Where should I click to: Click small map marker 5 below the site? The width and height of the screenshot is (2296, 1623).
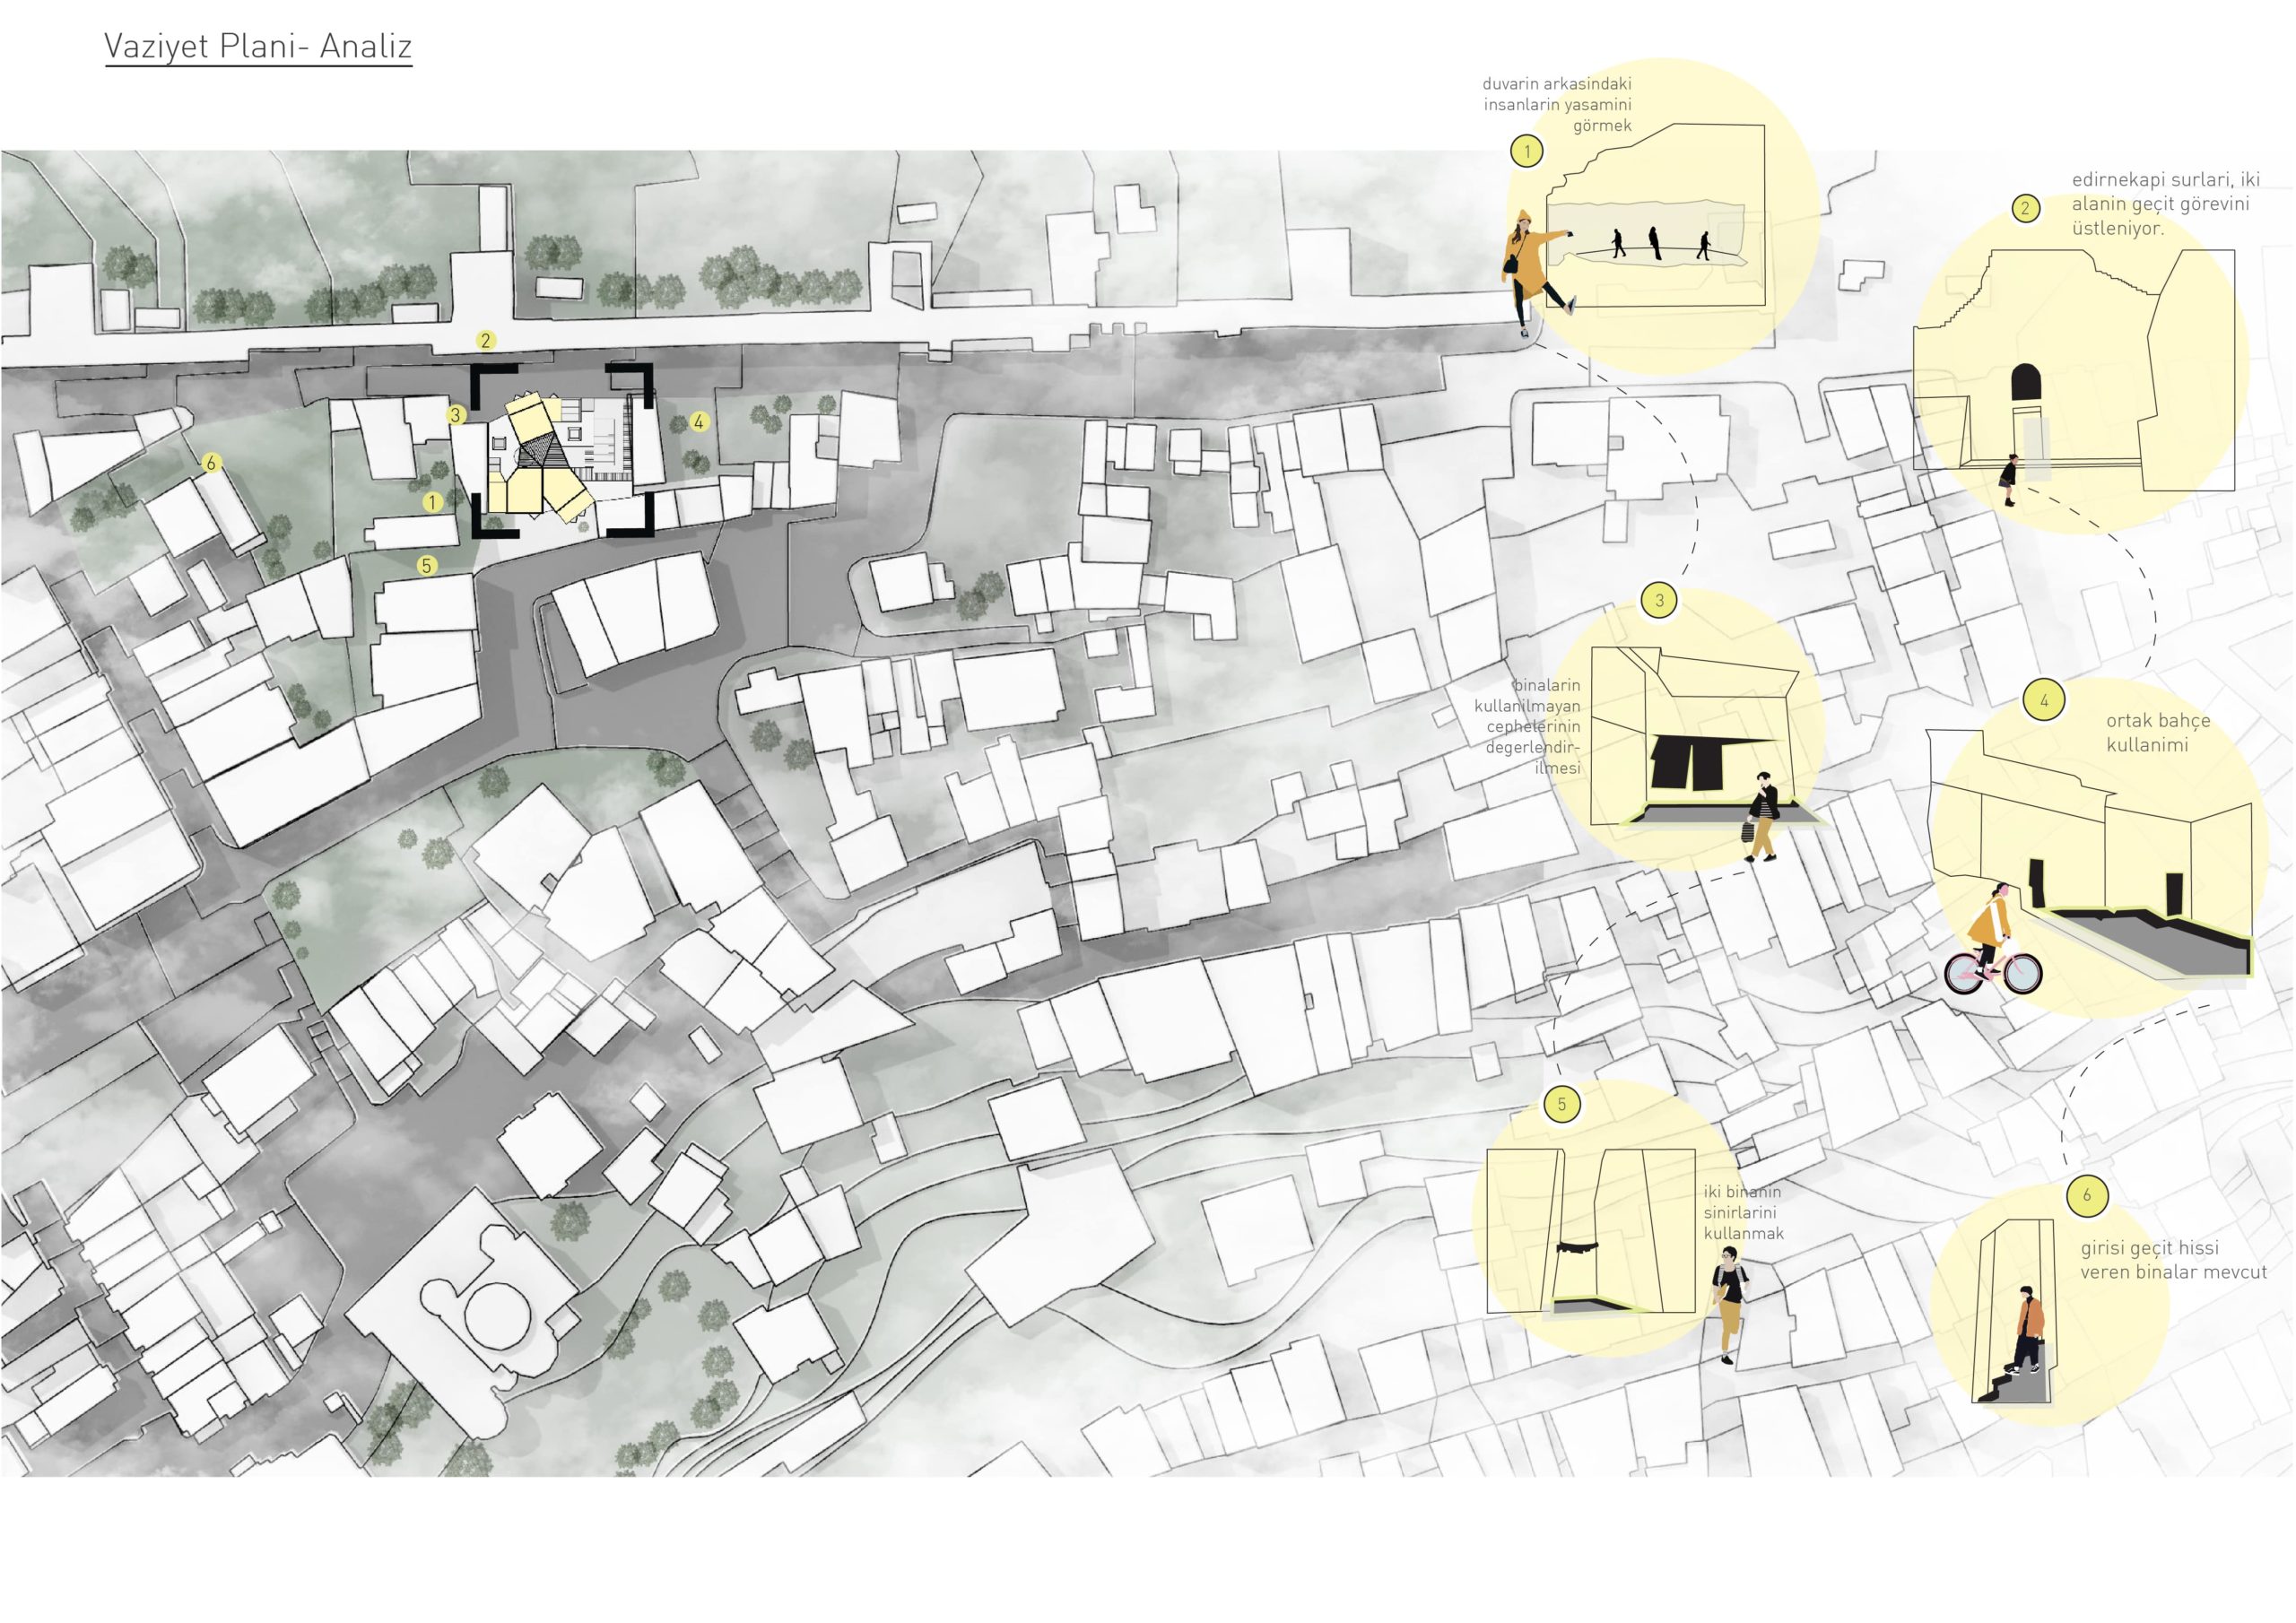(426, 566)
